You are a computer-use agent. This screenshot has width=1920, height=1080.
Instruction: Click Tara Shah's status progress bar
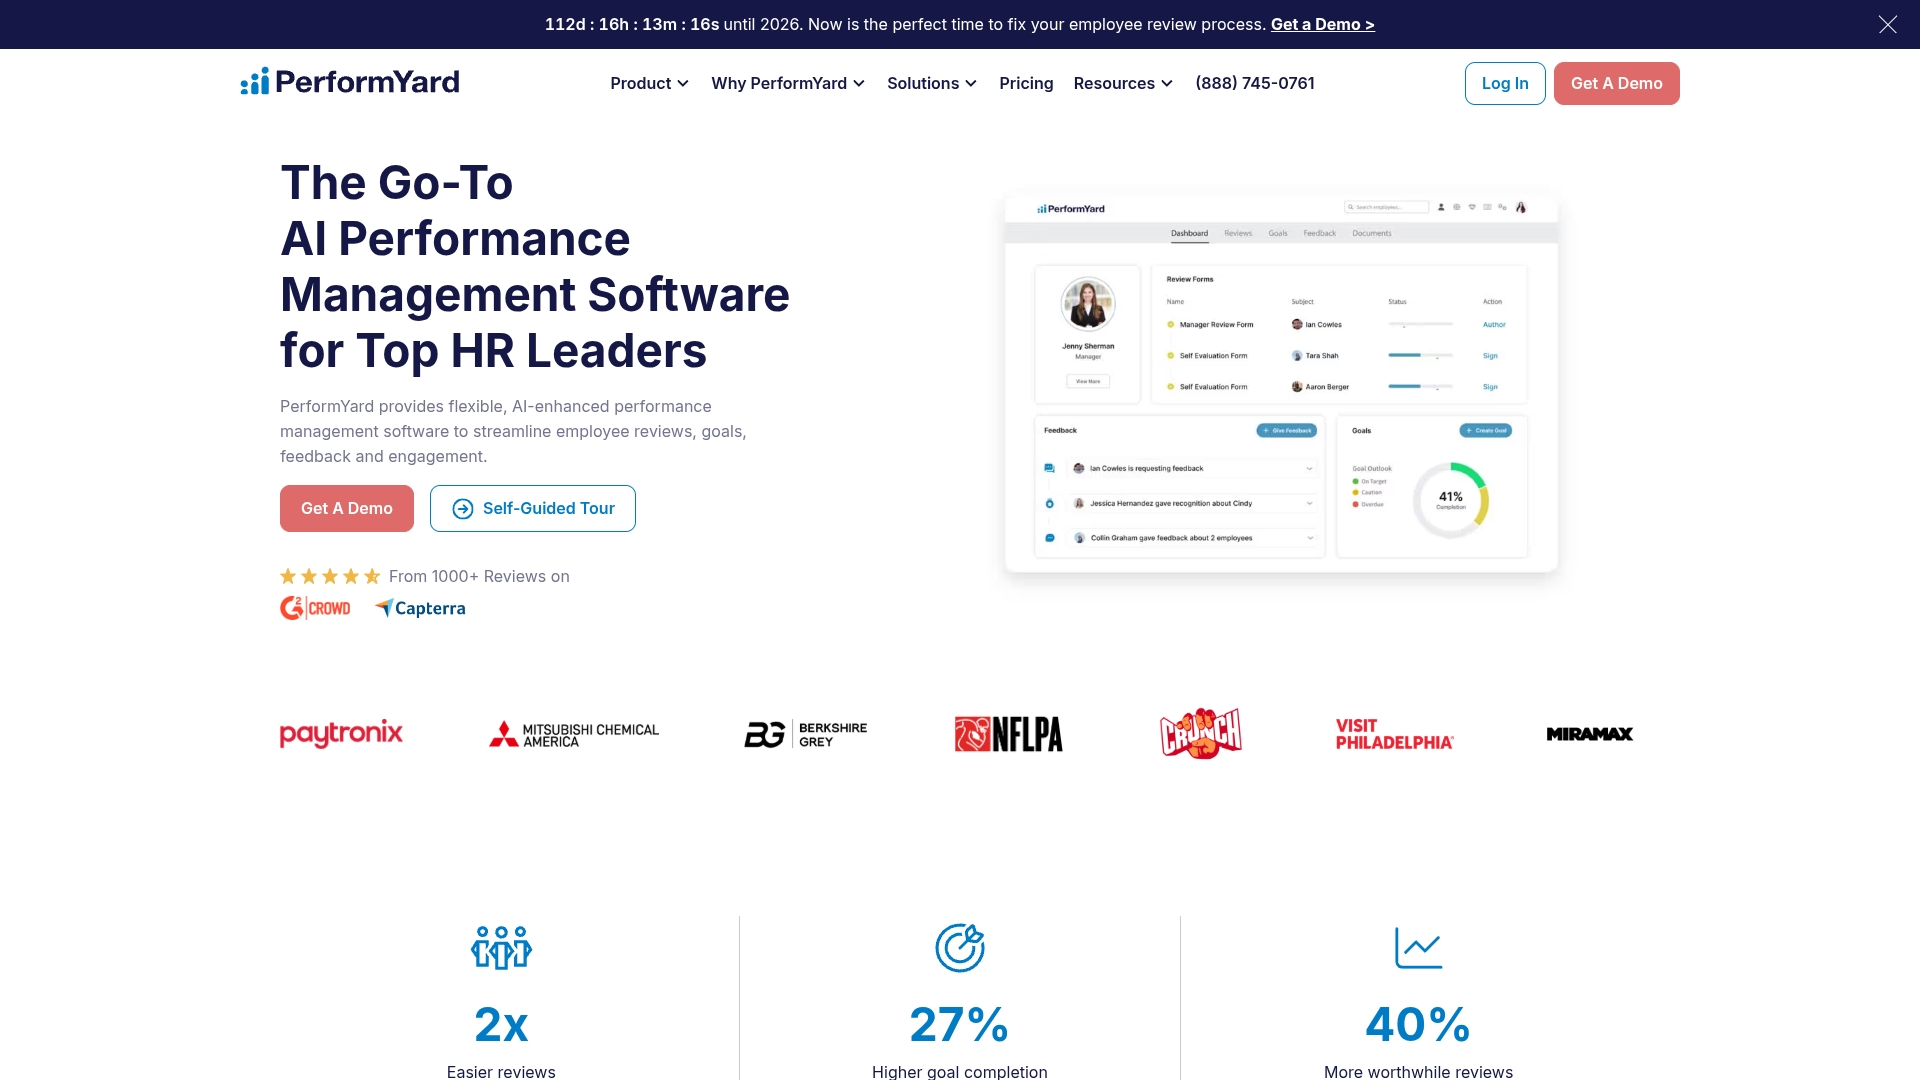click(1420, 355)
